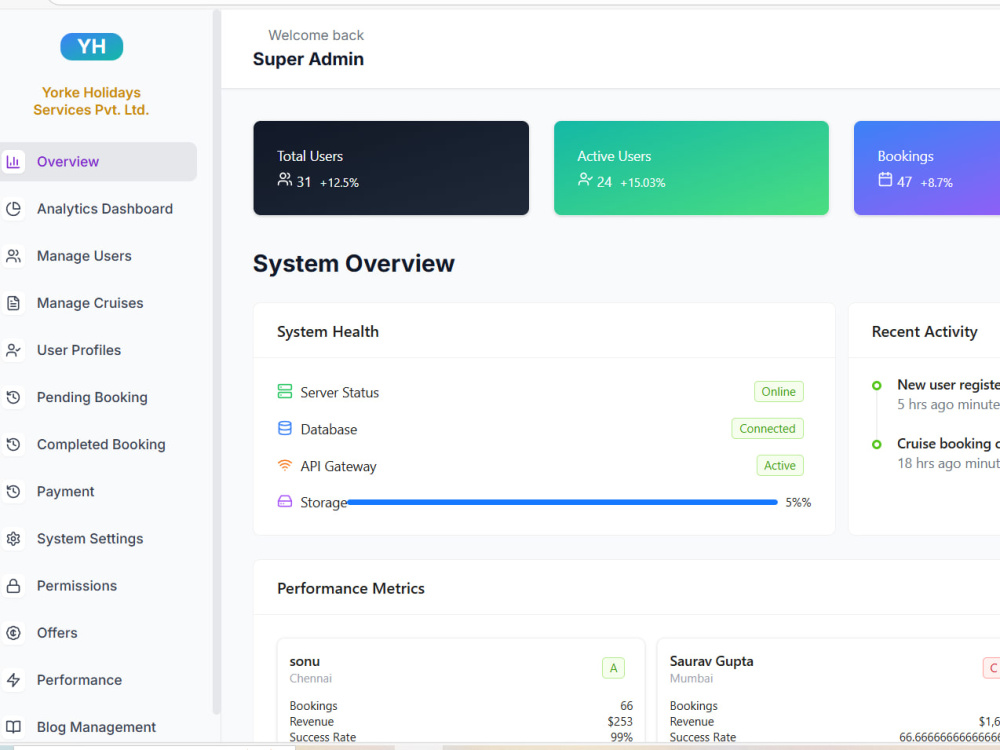Click the Manage Users people icon
The width and height of the screenshot is (1000, 750).
(x=13, y=256)
